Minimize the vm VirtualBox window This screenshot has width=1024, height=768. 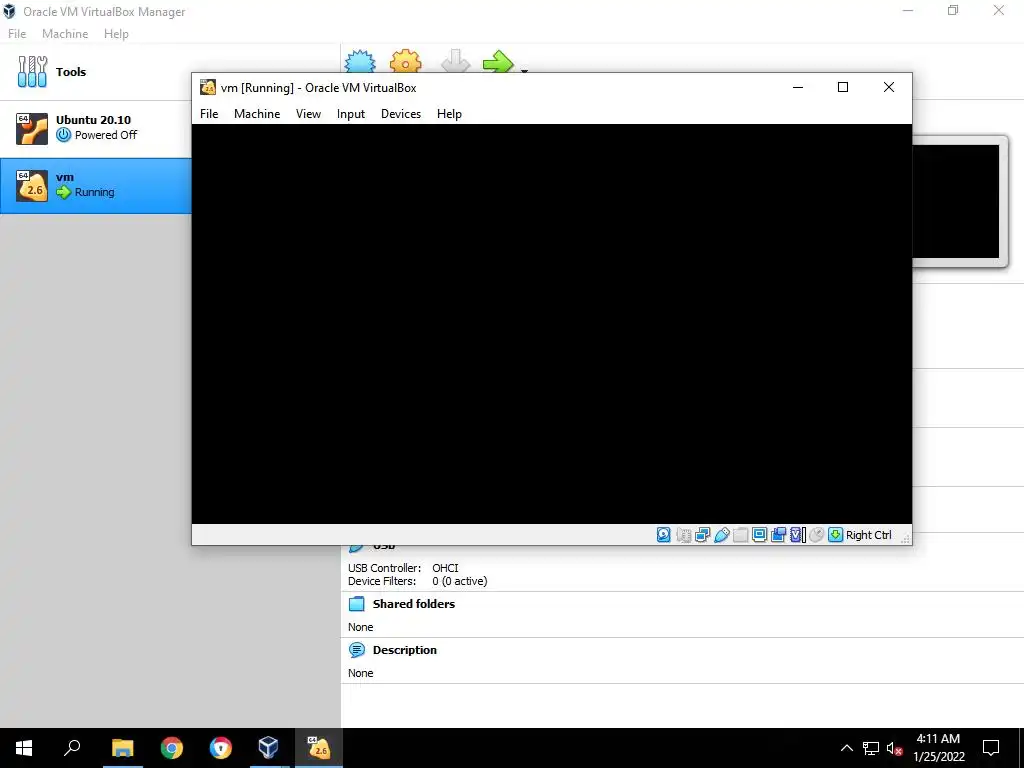(x=797, y=88)
